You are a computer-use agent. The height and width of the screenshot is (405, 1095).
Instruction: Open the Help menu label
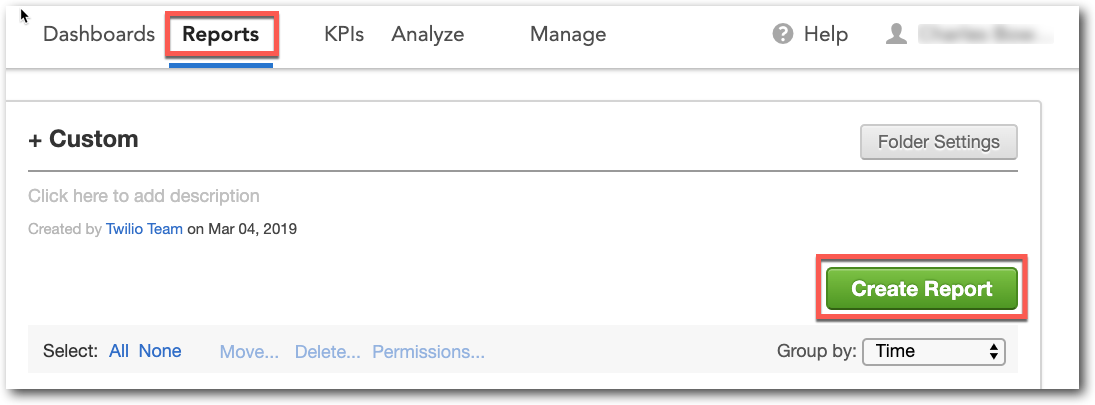click(826, 35)
